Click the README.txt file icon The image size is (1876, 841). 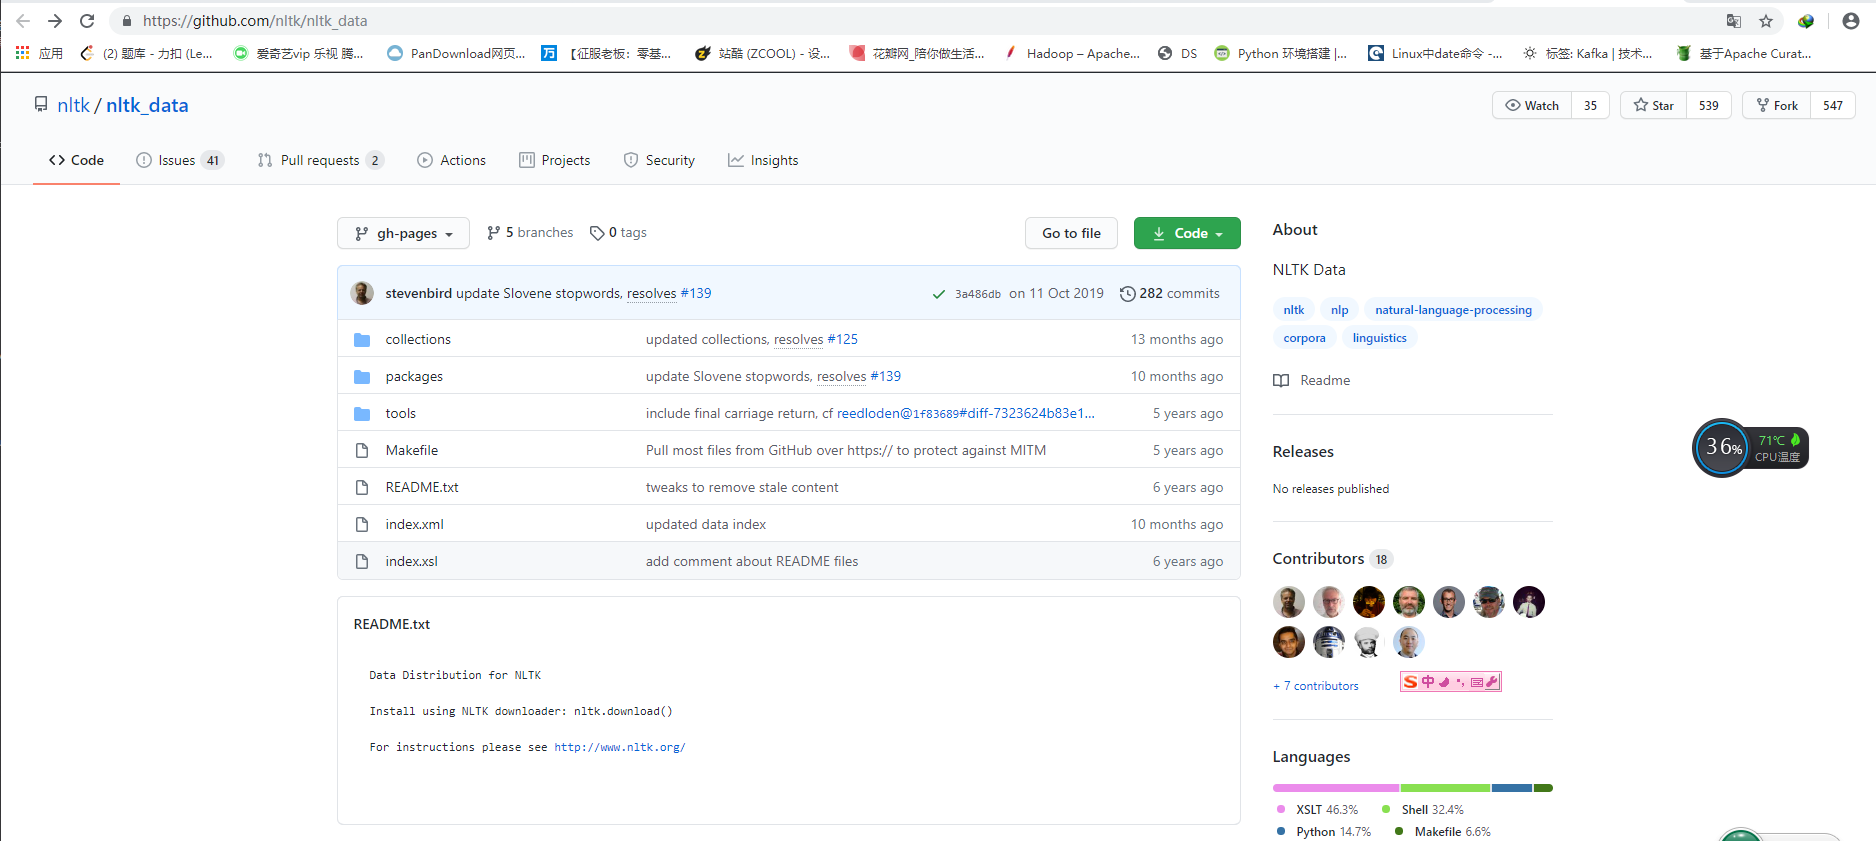pyautogui.click(x=362, y=488)
